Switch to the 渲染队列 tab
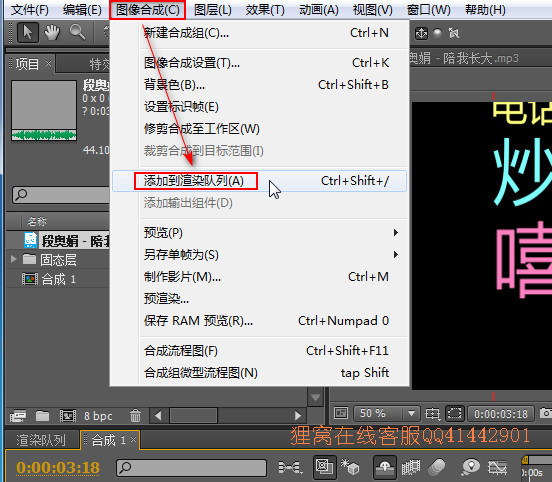Viewport: 552px width, 482px height. (x=41, y=440)
